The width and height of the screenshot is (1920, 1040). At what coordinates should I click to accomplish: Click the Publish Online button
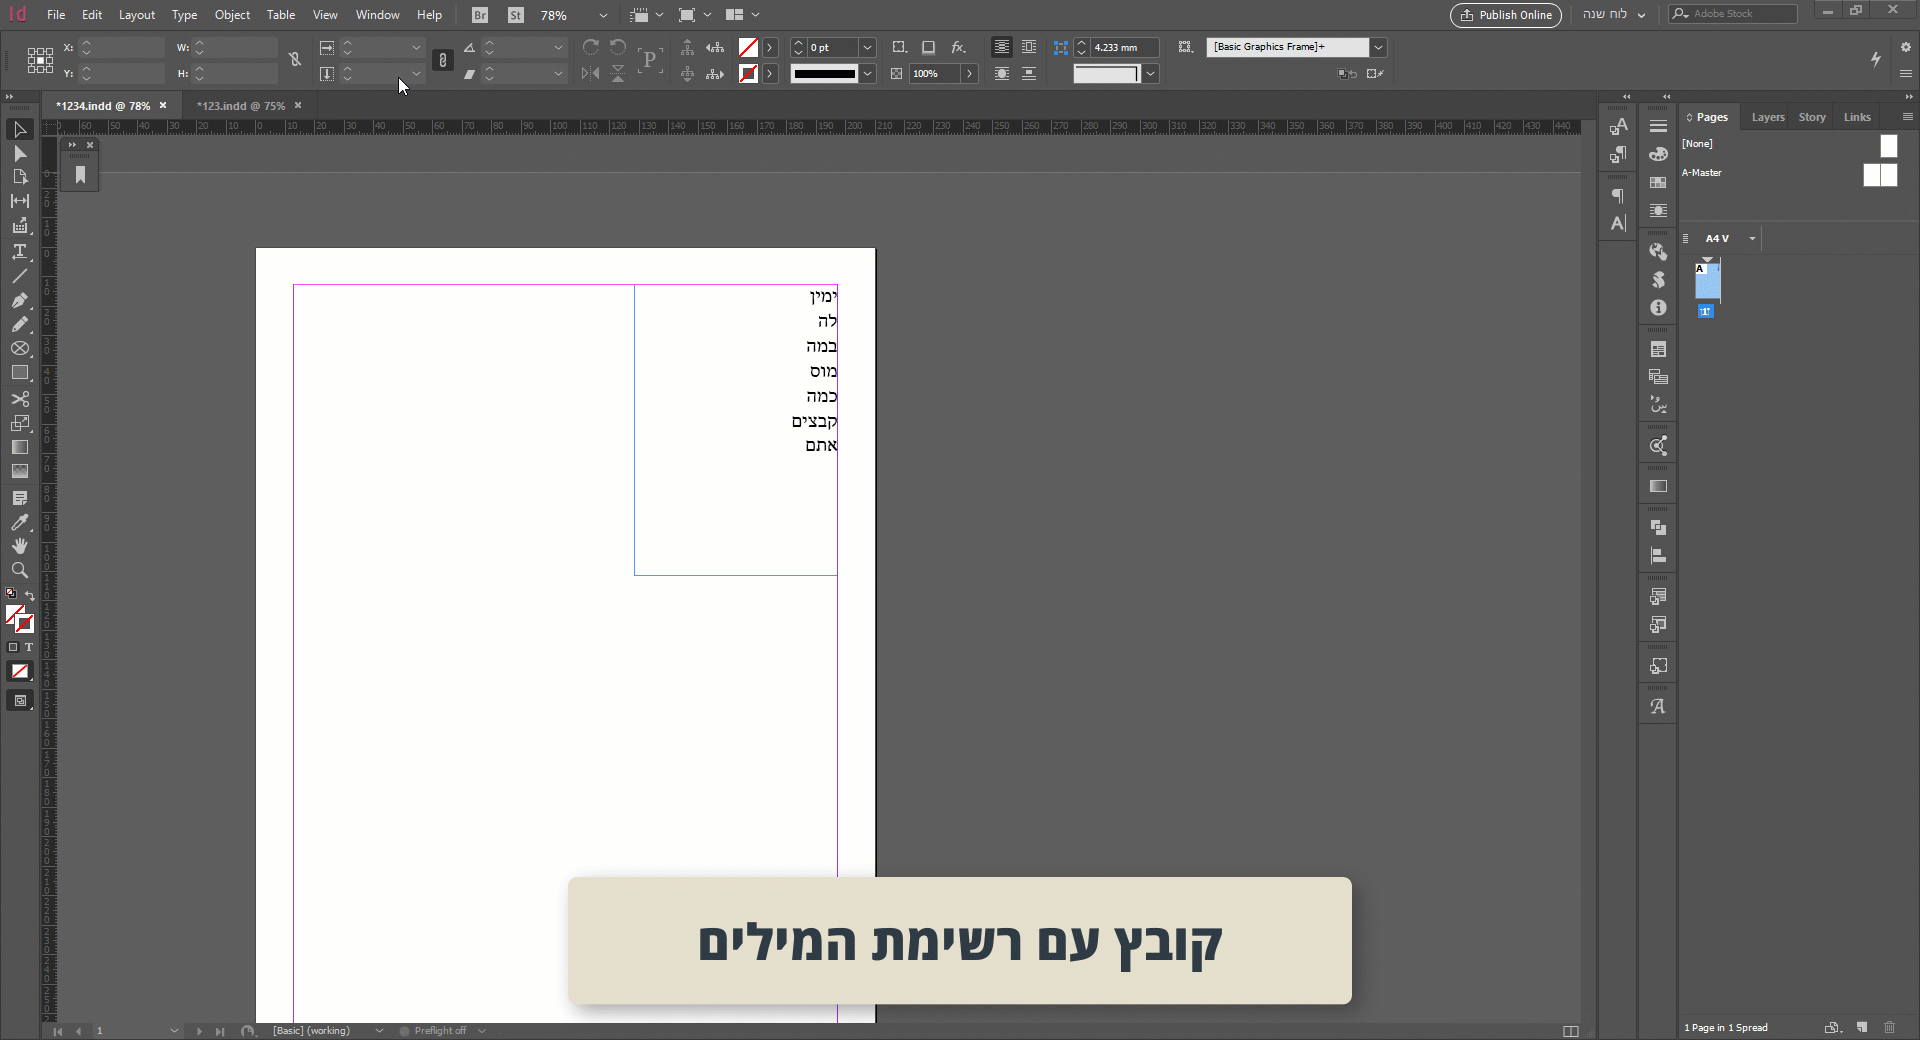(x=1505, y=15)
